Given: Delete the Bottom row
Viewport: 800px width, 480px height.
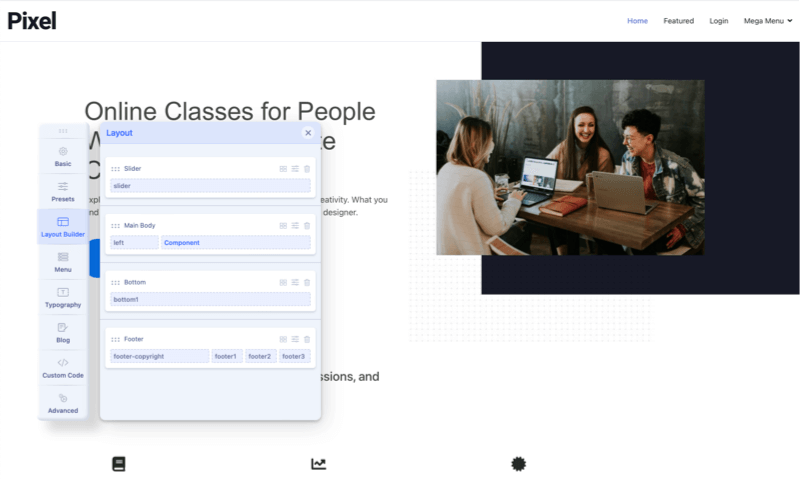Looking at the screenshot, I should pyautogui.click(x=307, y=283).
